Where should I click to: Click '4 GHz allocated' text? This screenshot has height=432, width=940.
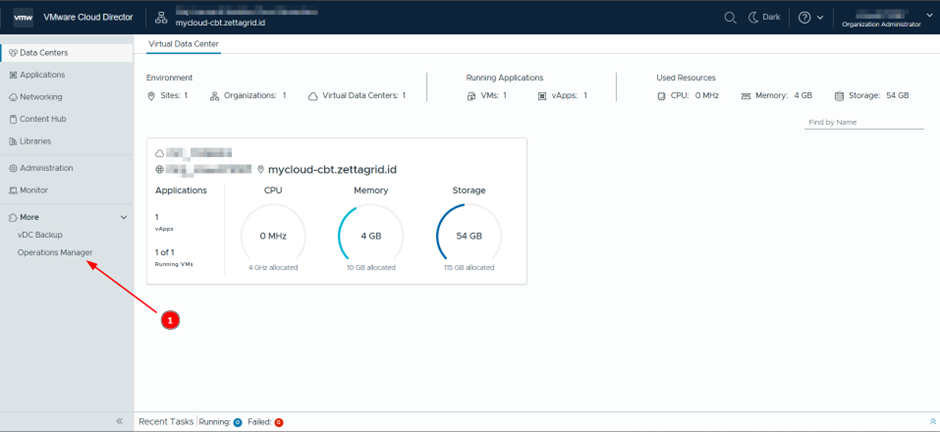273,268
